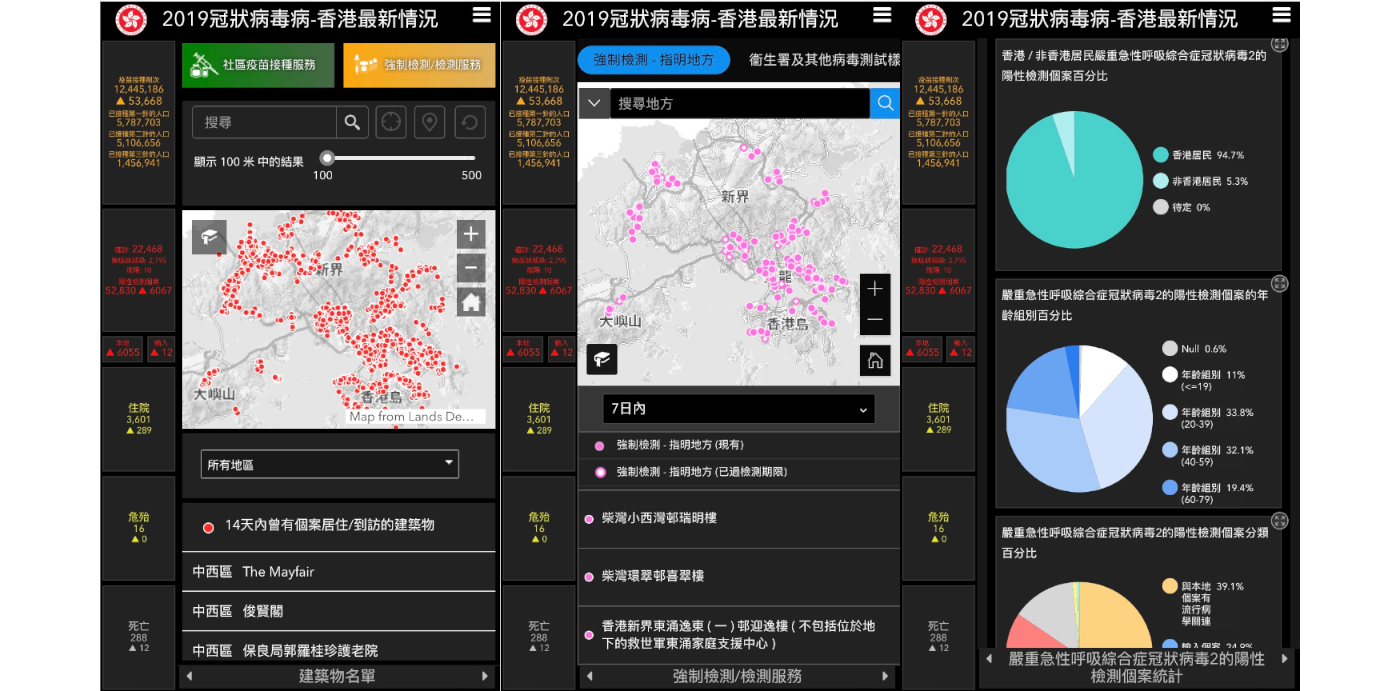Open the 所有地區 district dropdown
Image resolution: width=1400 pixels, height=691 pixels.
click(330, 464)
